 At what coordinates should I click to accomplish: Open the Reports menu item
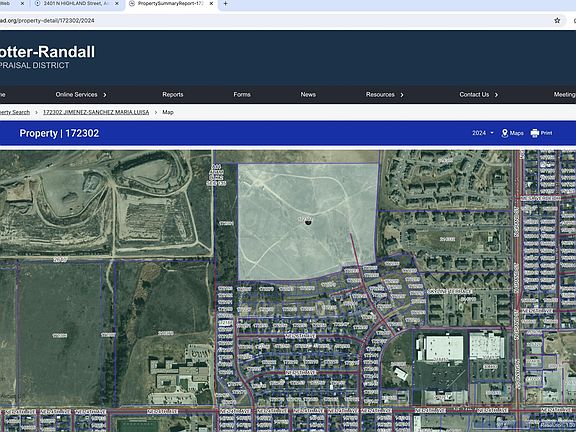pyautogui.click(x=173, y=95)
